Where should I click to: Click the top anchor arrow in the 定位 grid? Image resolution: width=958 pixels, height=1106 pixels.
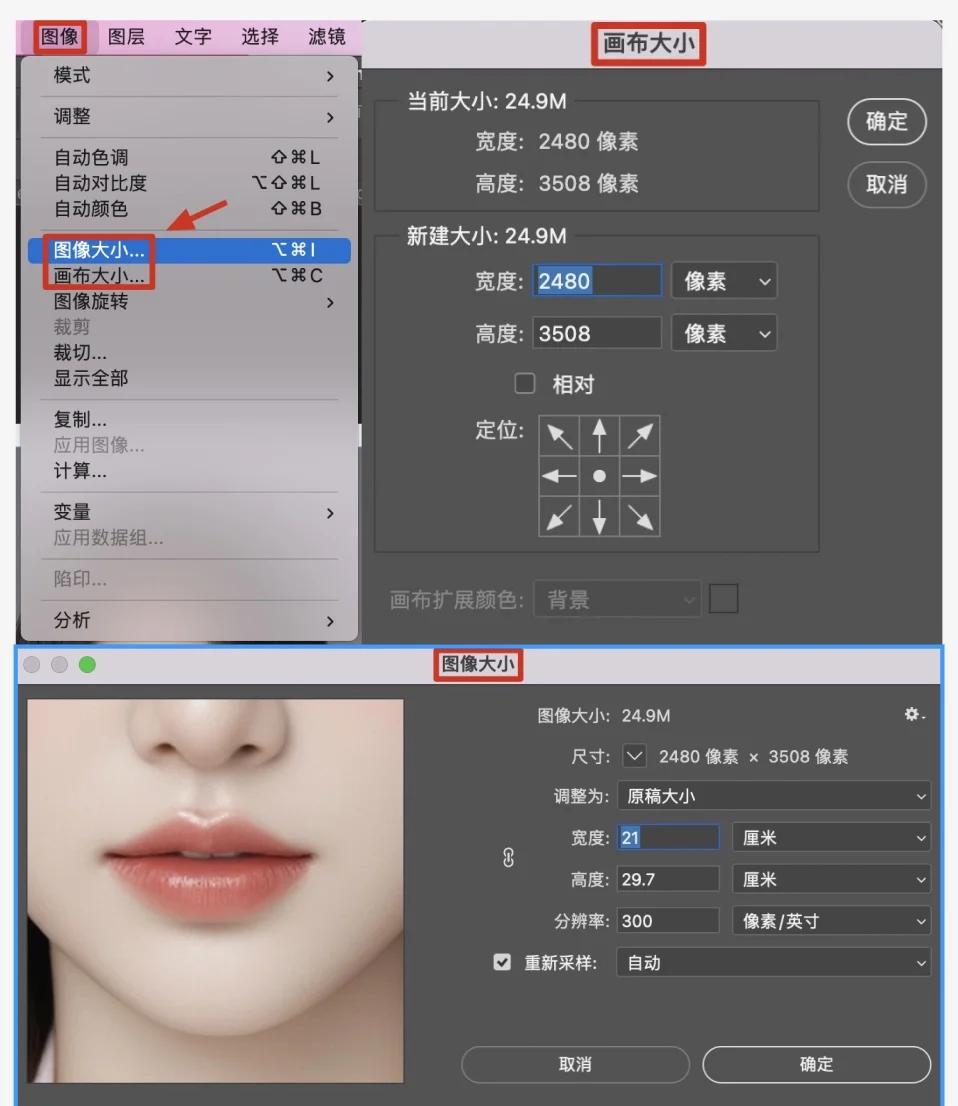(x=599, y=435)
